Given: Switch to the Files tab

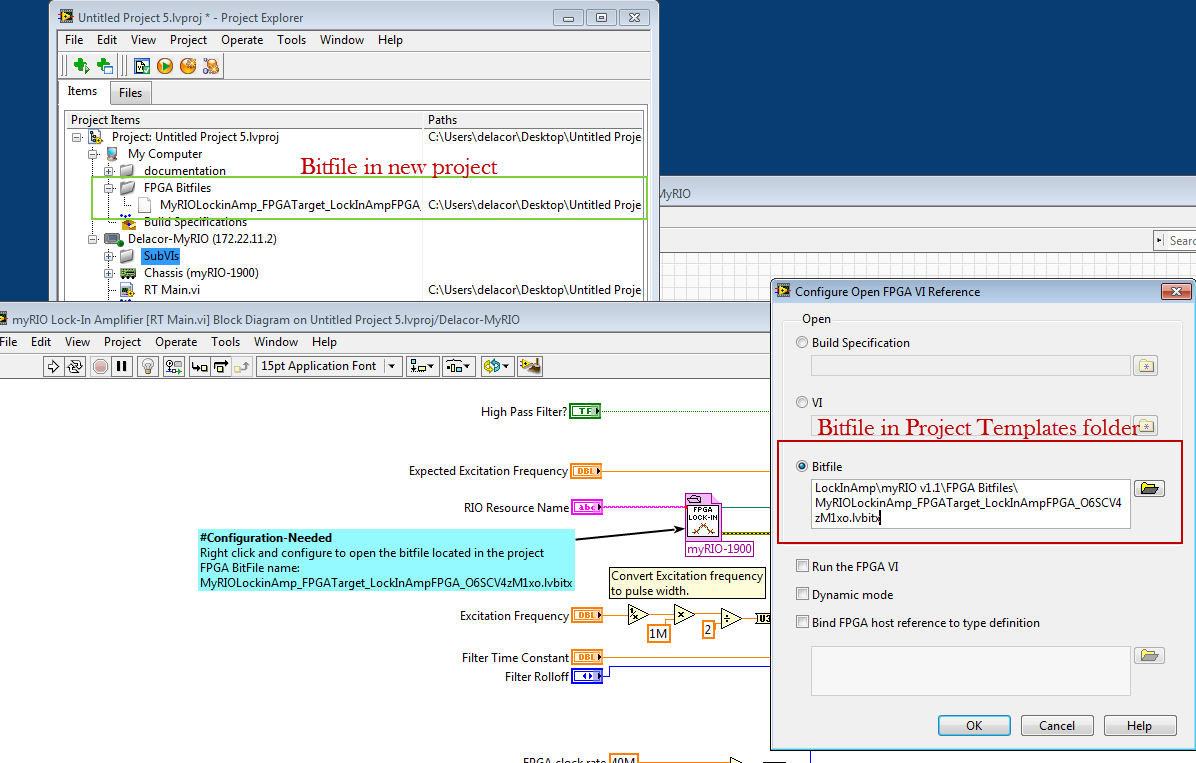Looking at the screenshot, I should 130,93.
